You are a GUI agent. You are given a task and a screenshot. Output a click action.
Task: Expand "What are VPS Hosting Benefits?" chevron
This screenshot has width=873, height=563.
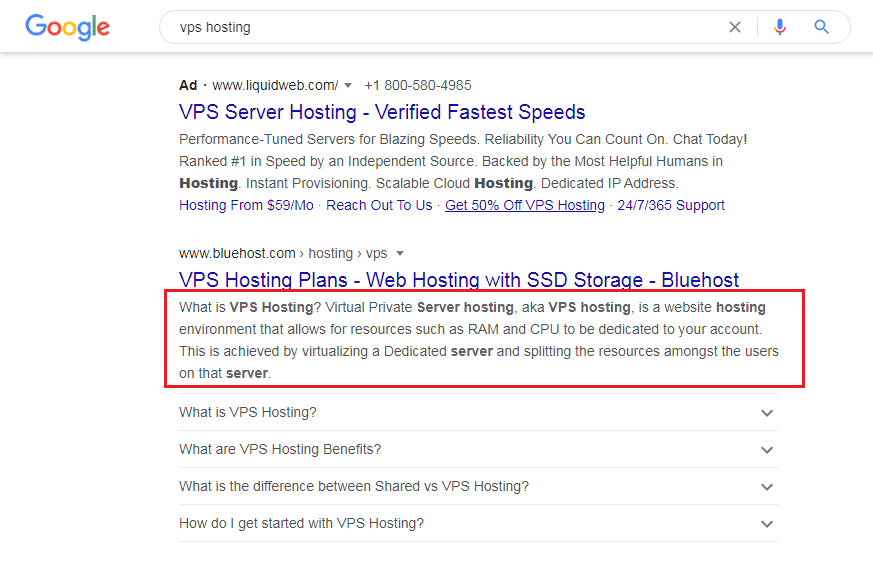point(767,449)
